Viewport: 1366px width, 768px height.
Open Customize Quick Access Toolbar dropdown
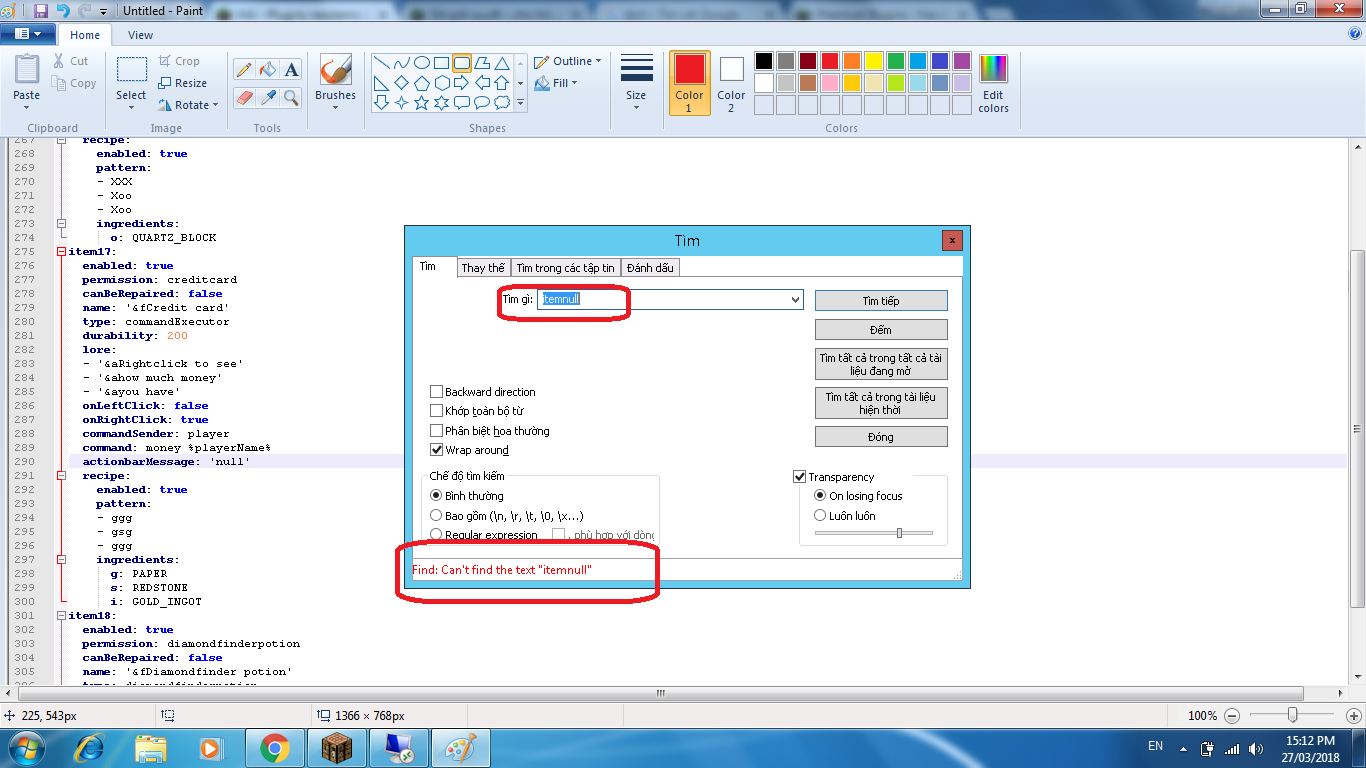click(103, 12)
